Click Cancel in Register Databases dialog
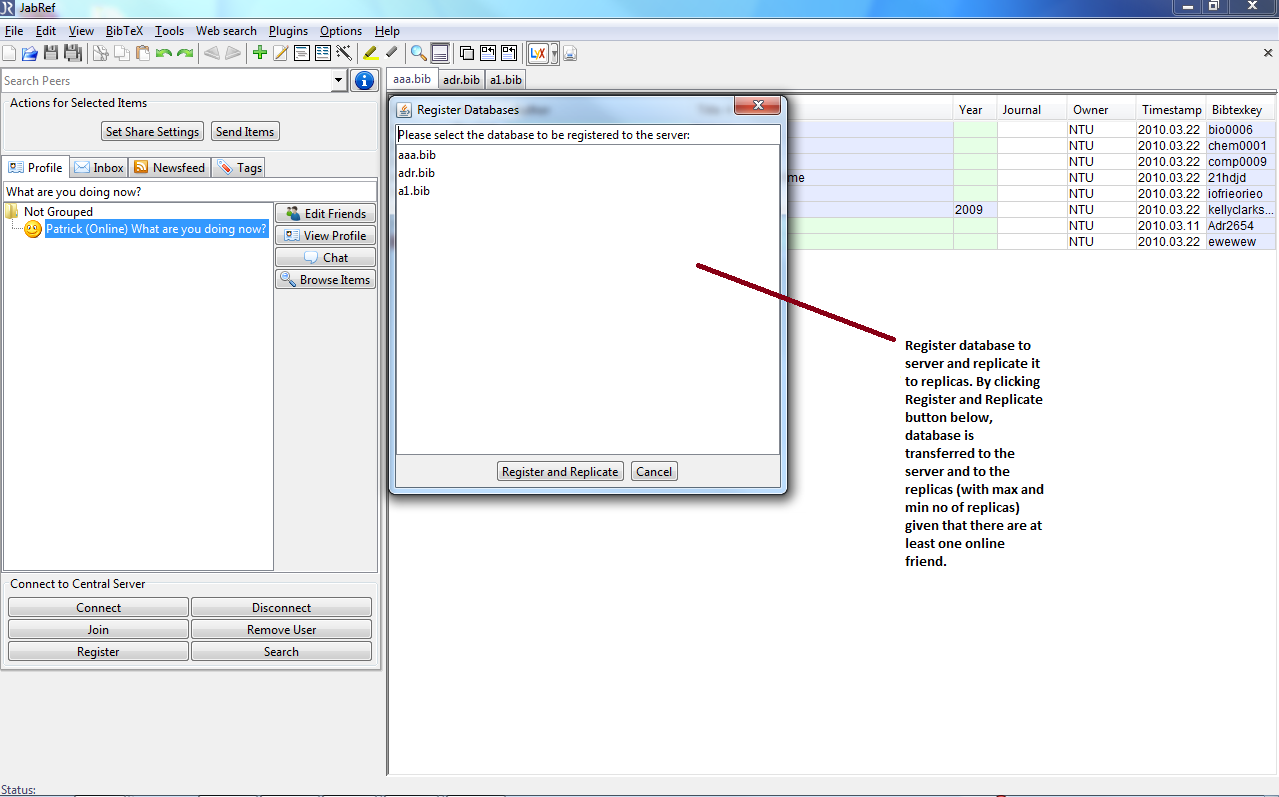1279x797 pixels. 654,471
